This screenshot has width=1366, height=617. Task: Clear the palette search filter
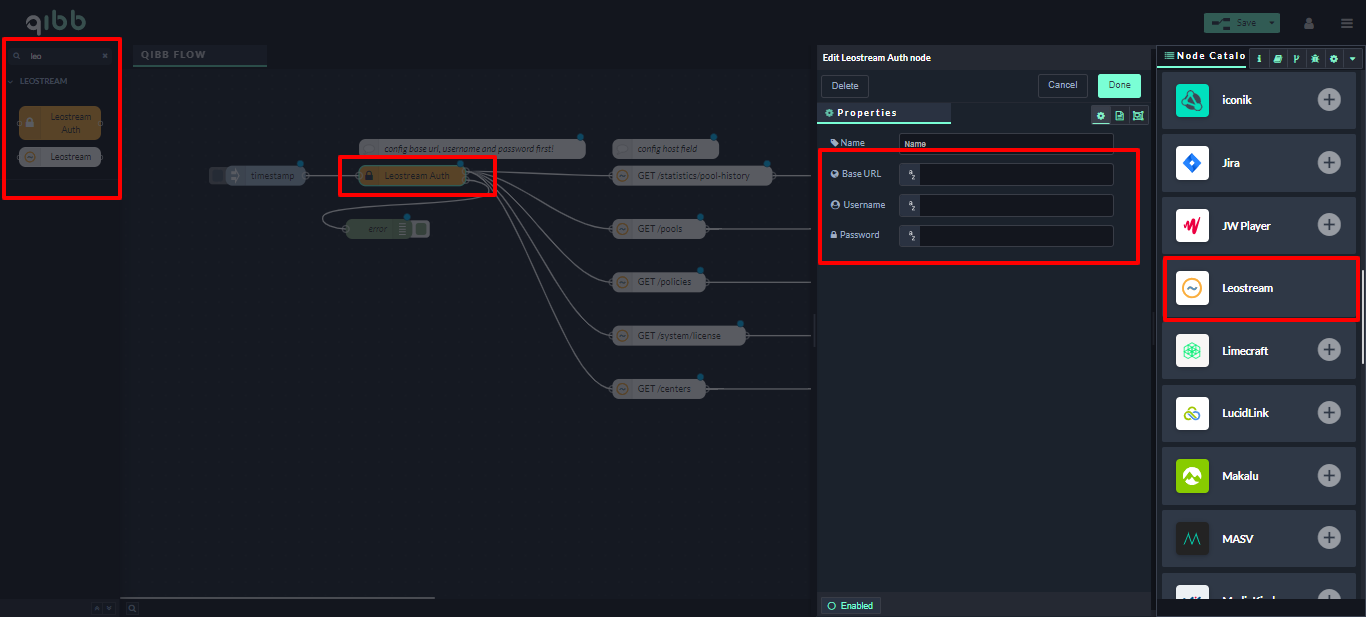coord(105,56)
